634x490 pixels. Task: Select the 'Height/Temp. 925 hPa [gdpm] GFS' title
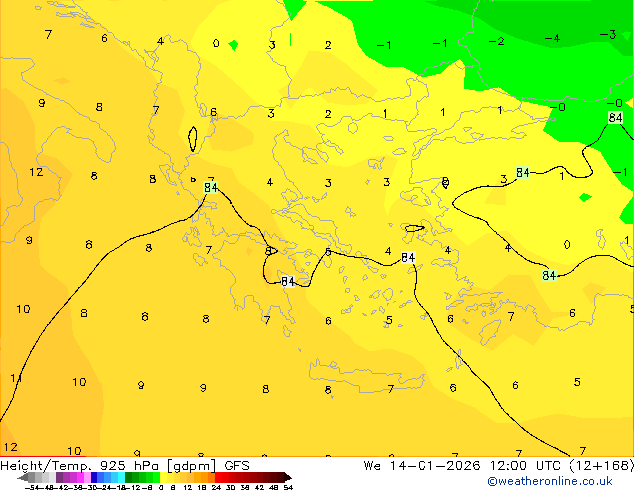(x=125, y=466)
